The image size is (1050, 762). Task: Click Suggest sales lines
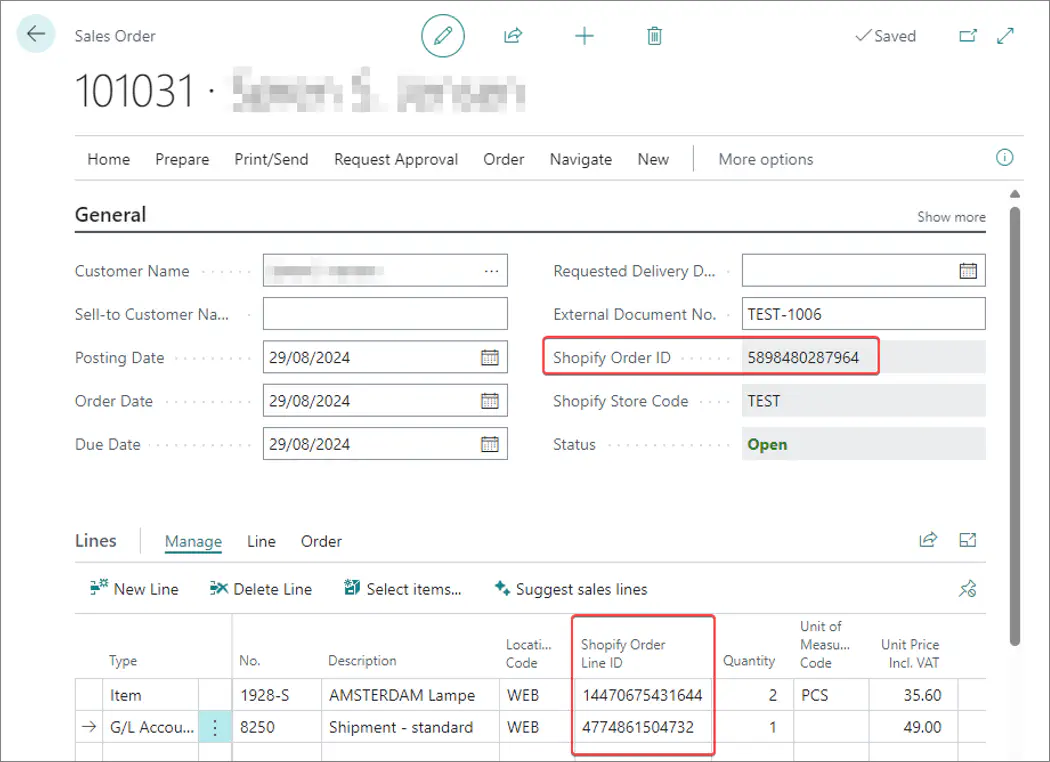pyautogui.click(x=571, y=589)
